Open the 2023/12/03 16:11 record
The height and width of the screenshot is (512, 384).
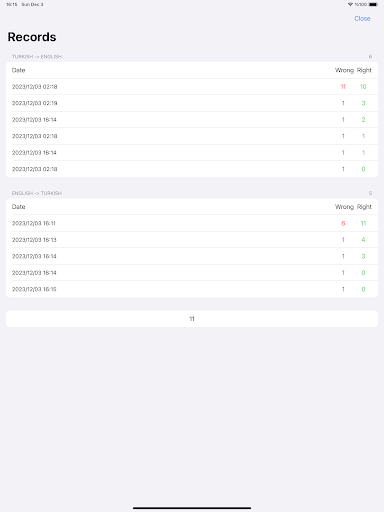(192, 223)
